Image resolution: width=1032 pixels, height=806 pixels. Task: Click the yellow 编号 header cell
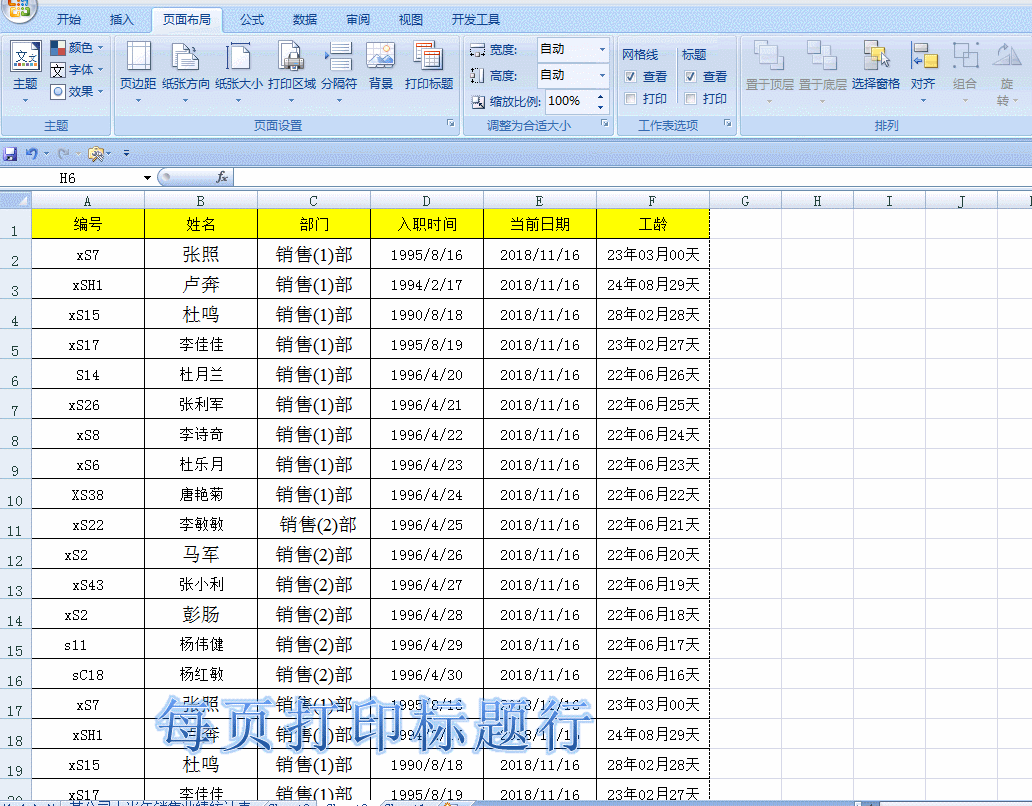click(88, 224)
